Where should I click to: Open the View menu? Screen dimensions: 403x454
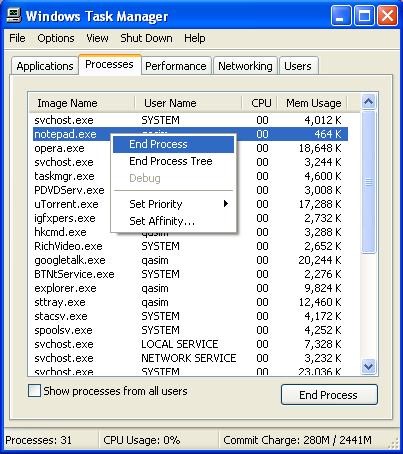coord(97,38)
